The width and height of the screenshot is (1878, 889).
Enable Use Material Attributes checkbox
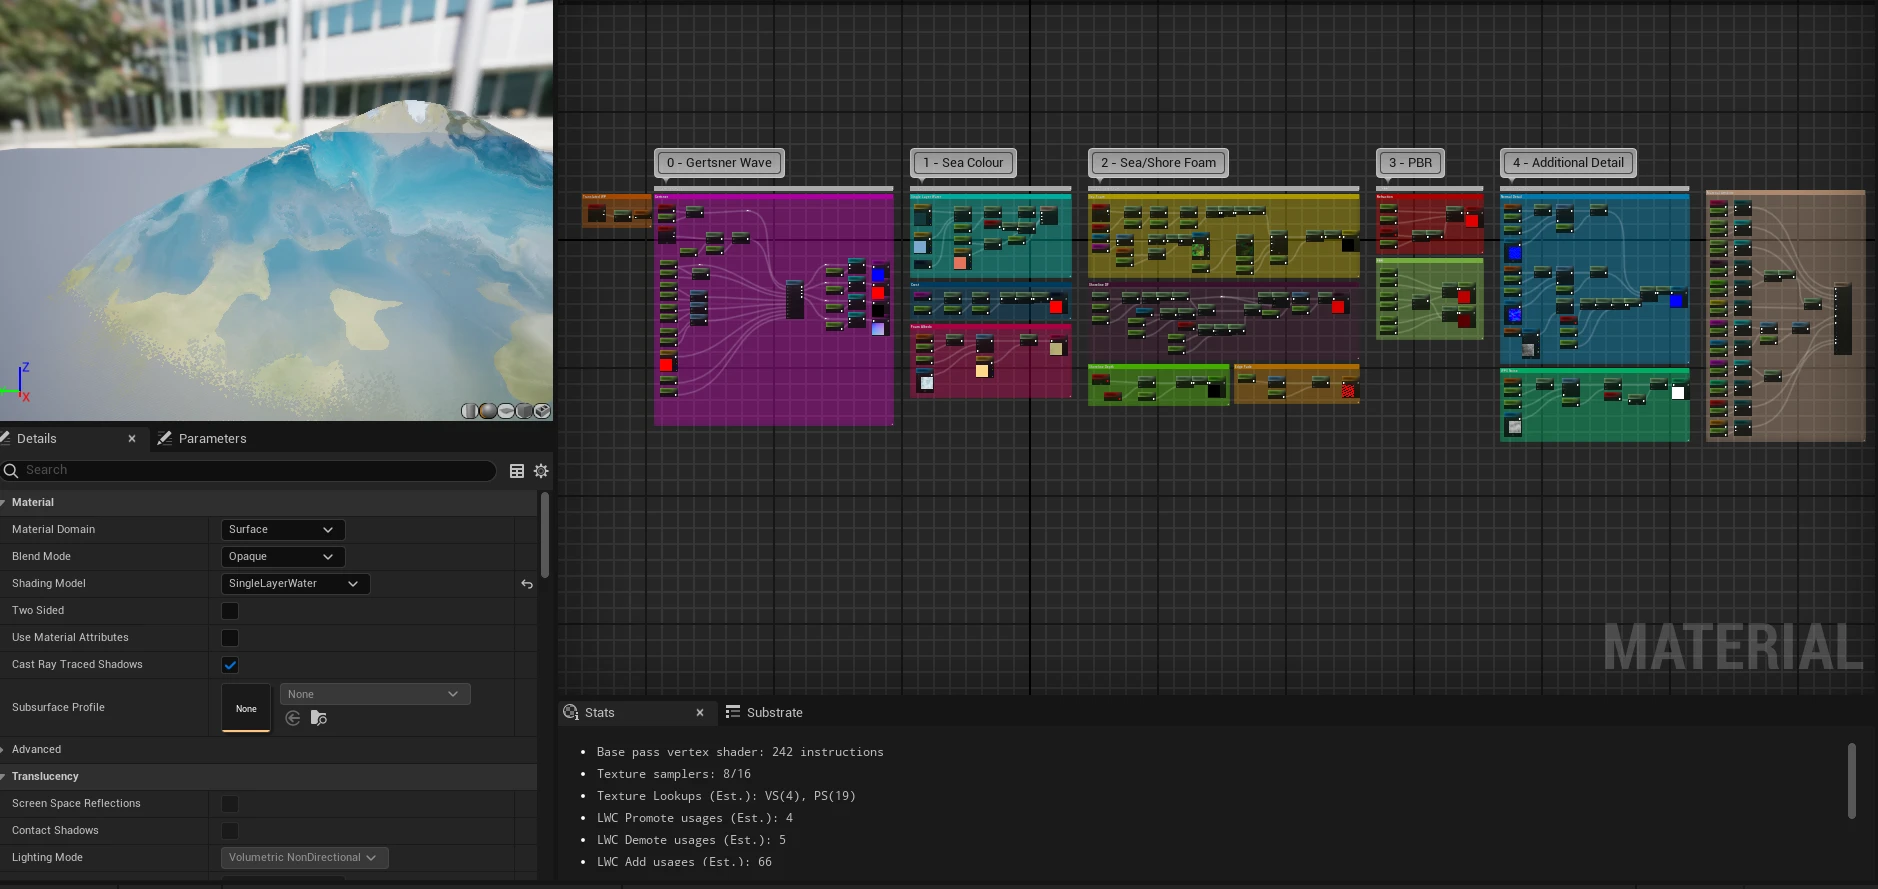[230, 638]
